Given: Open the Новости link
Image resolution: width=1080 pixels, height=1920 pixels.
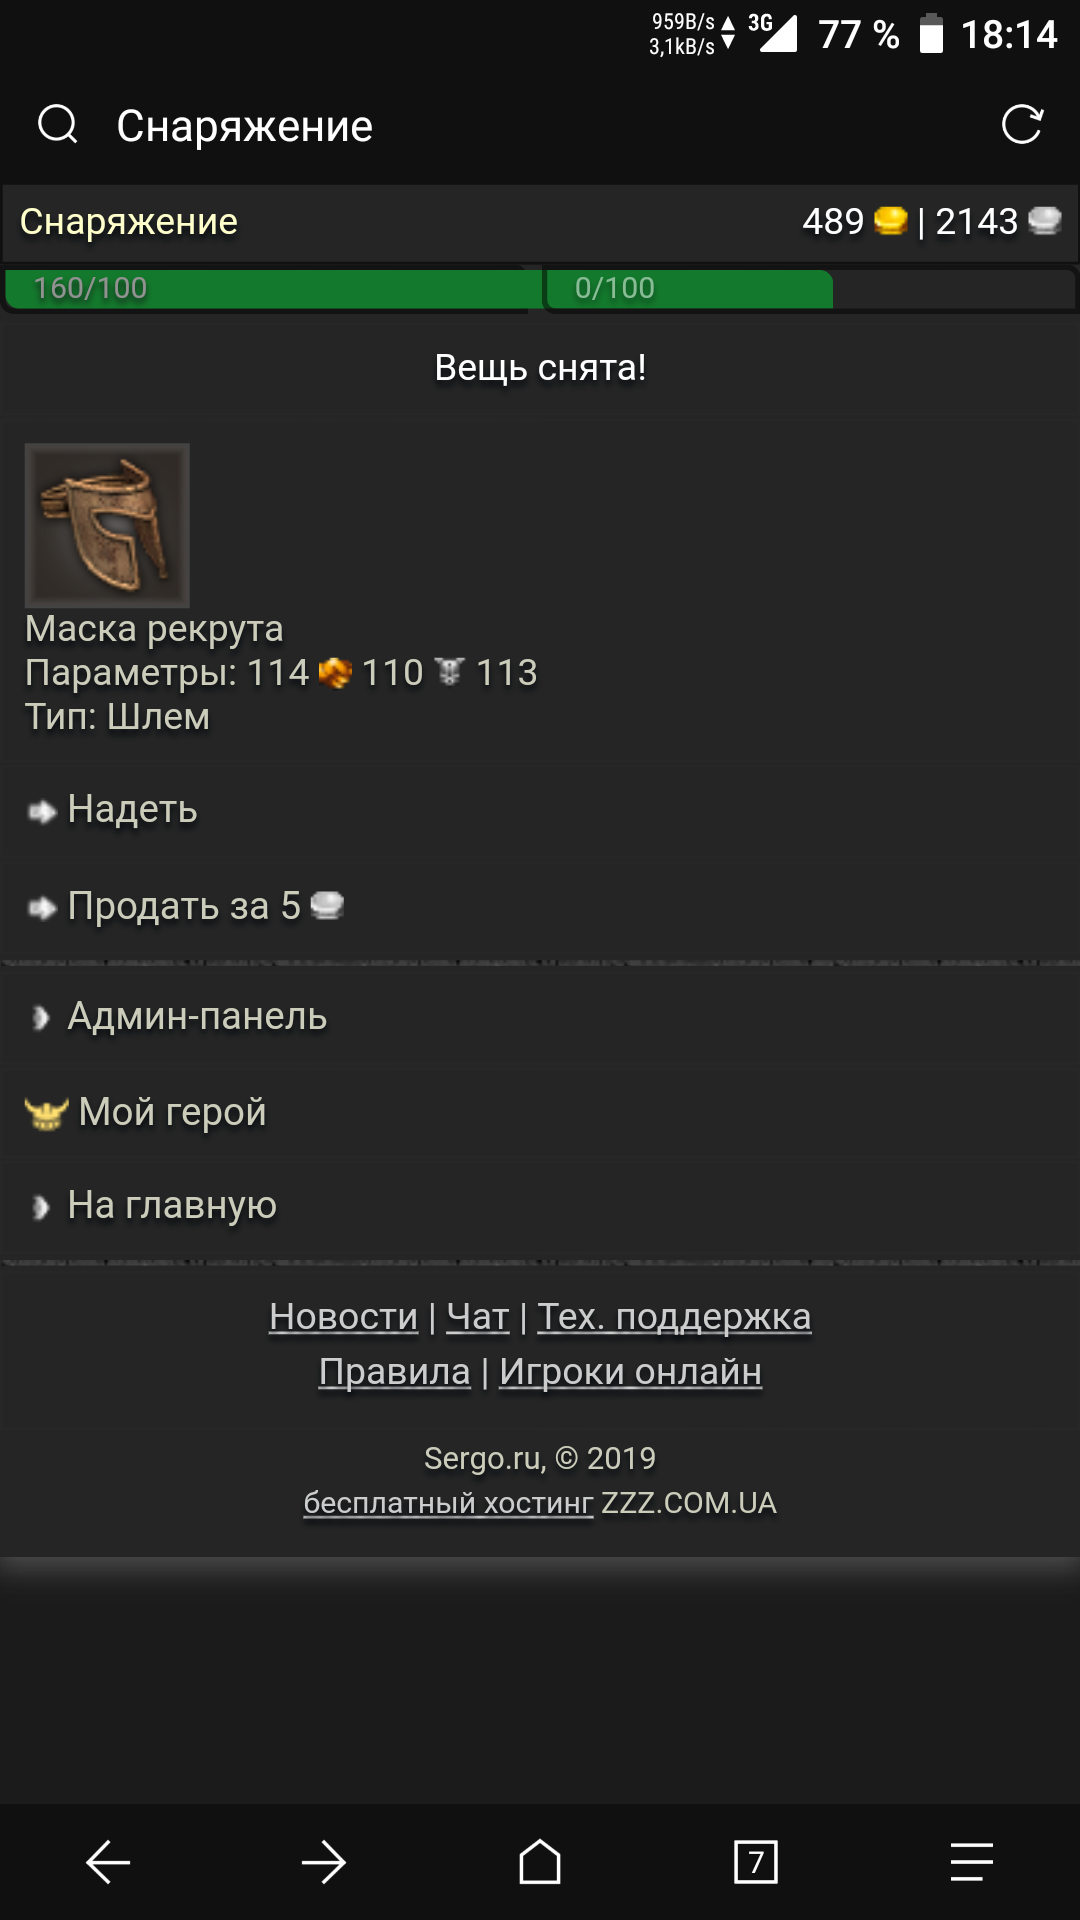Looking at the screenshot, I should click(x=343, y=1317).
